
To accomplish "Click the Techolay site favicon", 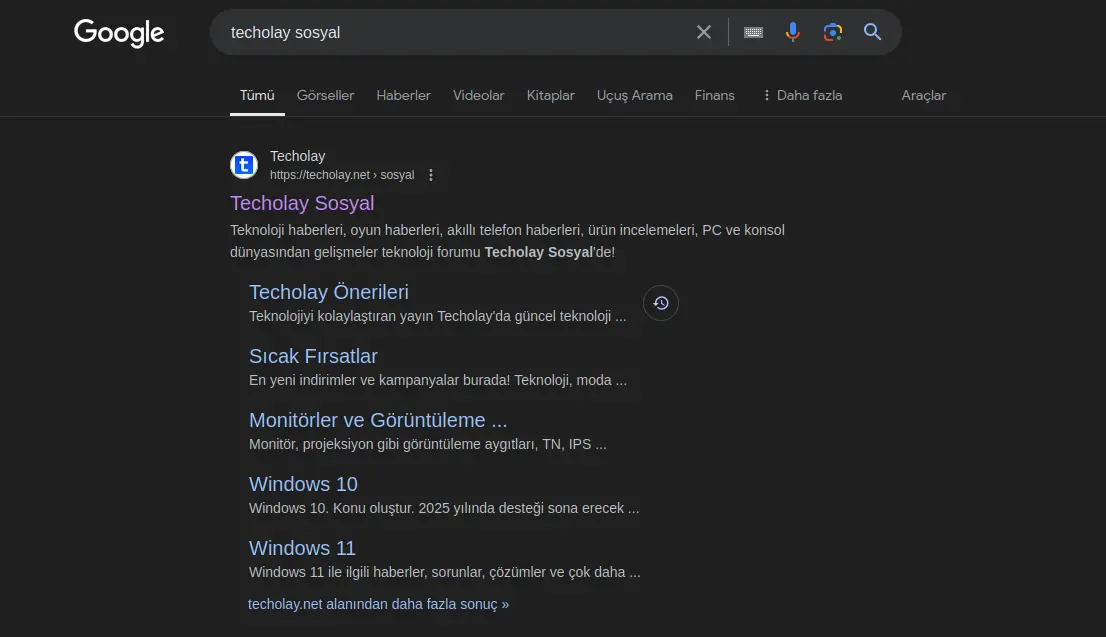I will click(x=244, y=165).
